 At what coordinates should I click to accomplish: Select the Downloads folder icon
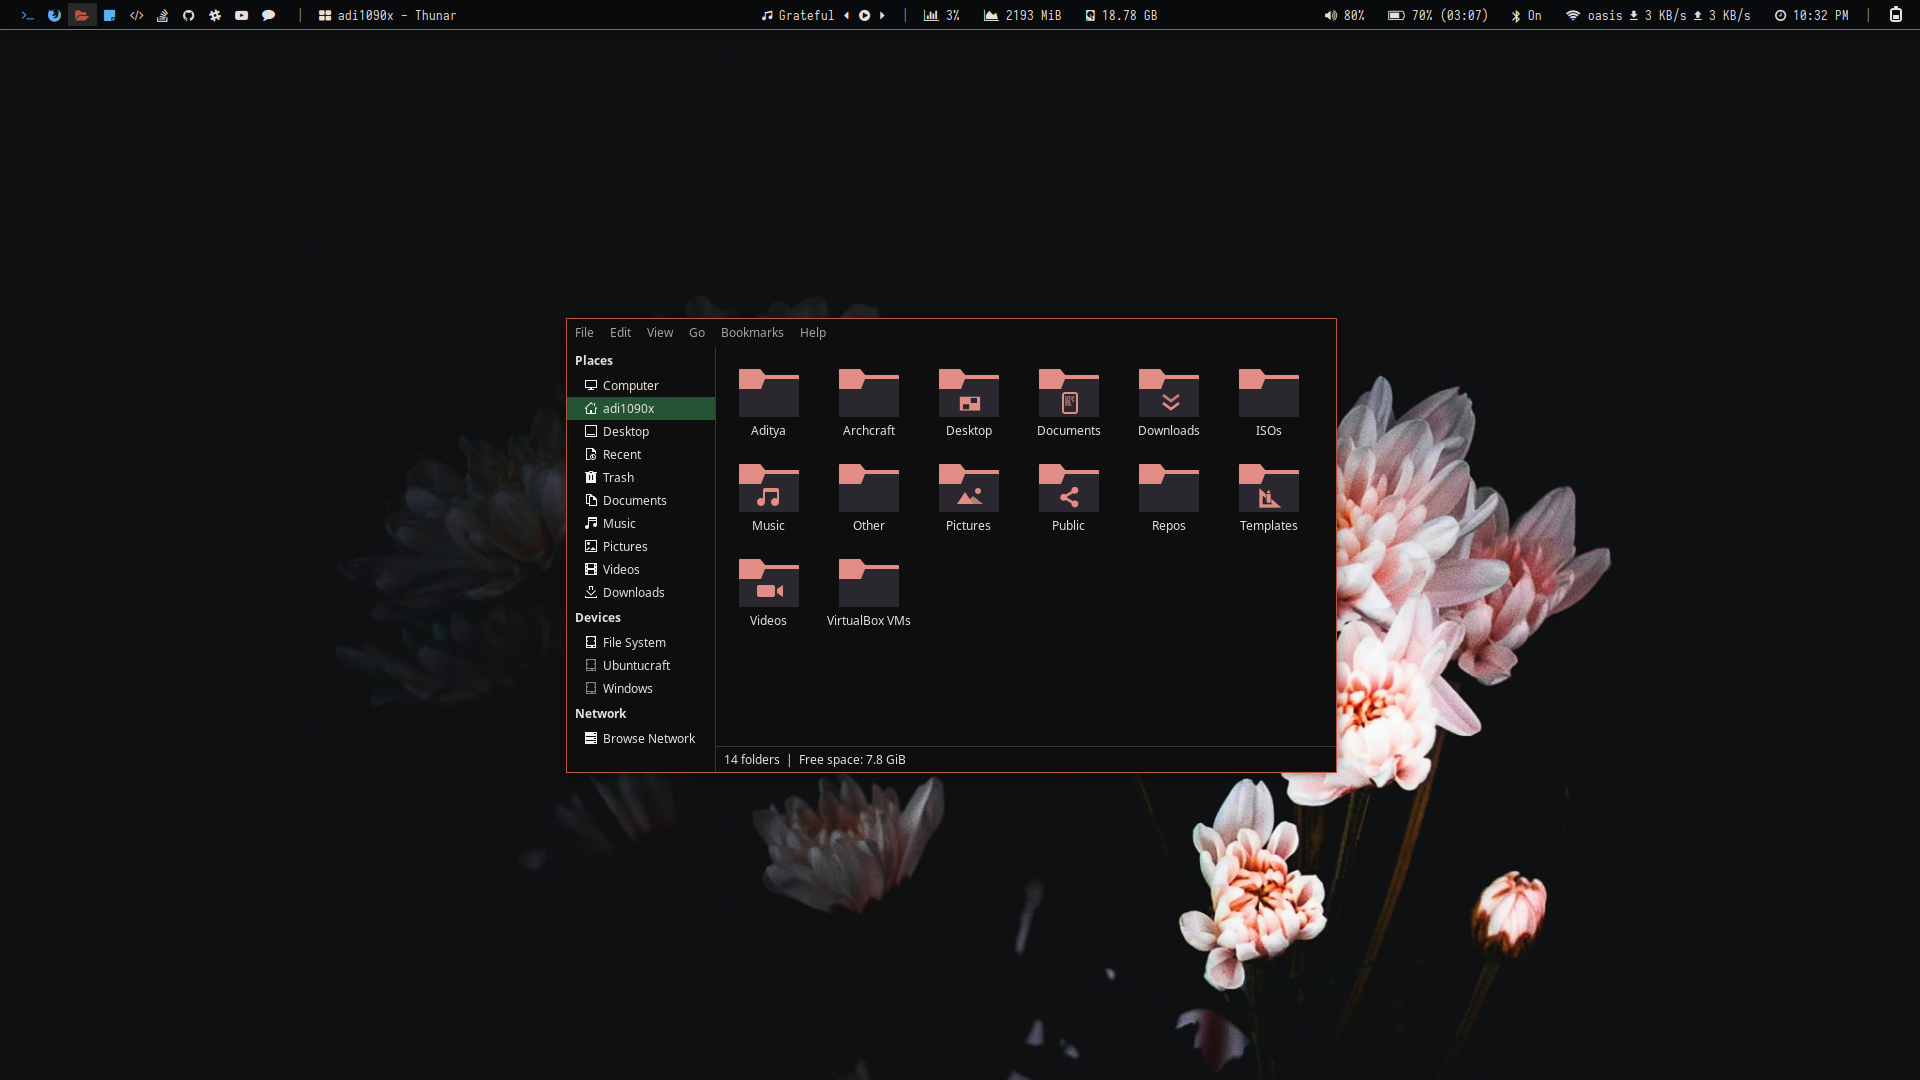[1168, 394]
